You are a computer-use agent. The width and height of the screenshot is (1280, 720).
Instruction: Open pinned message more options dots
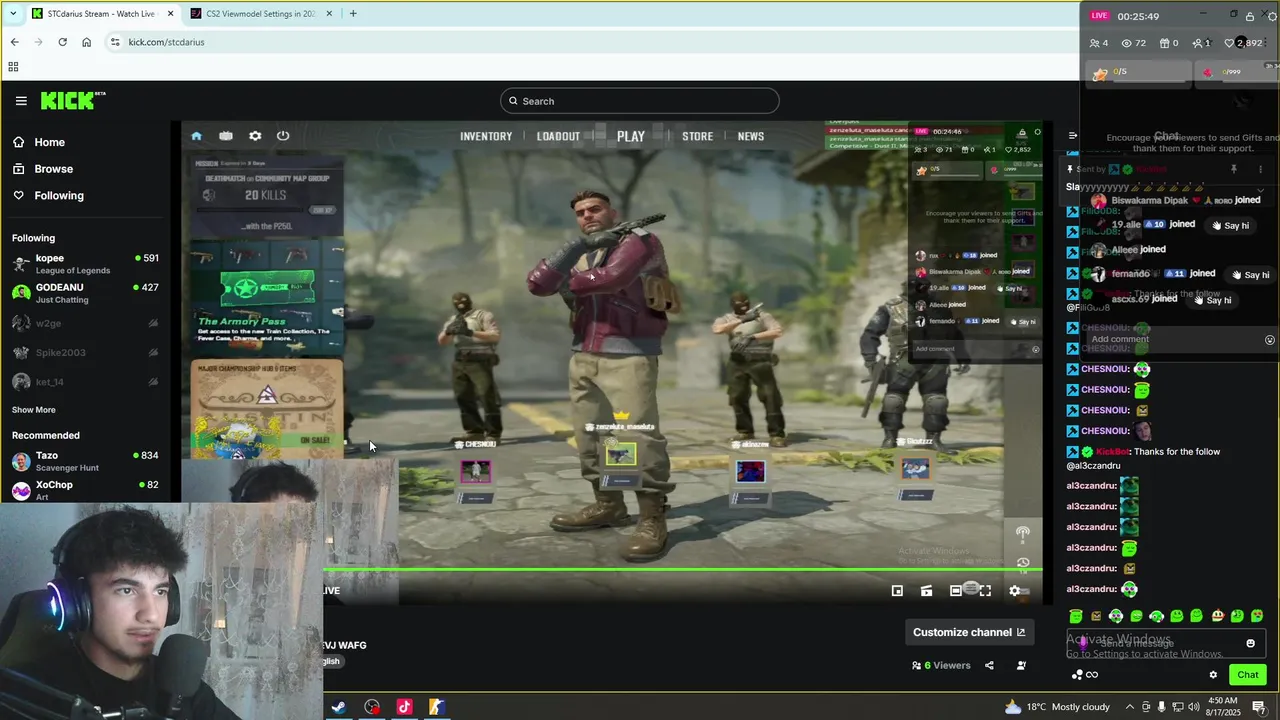click(x=1260, y=169)
